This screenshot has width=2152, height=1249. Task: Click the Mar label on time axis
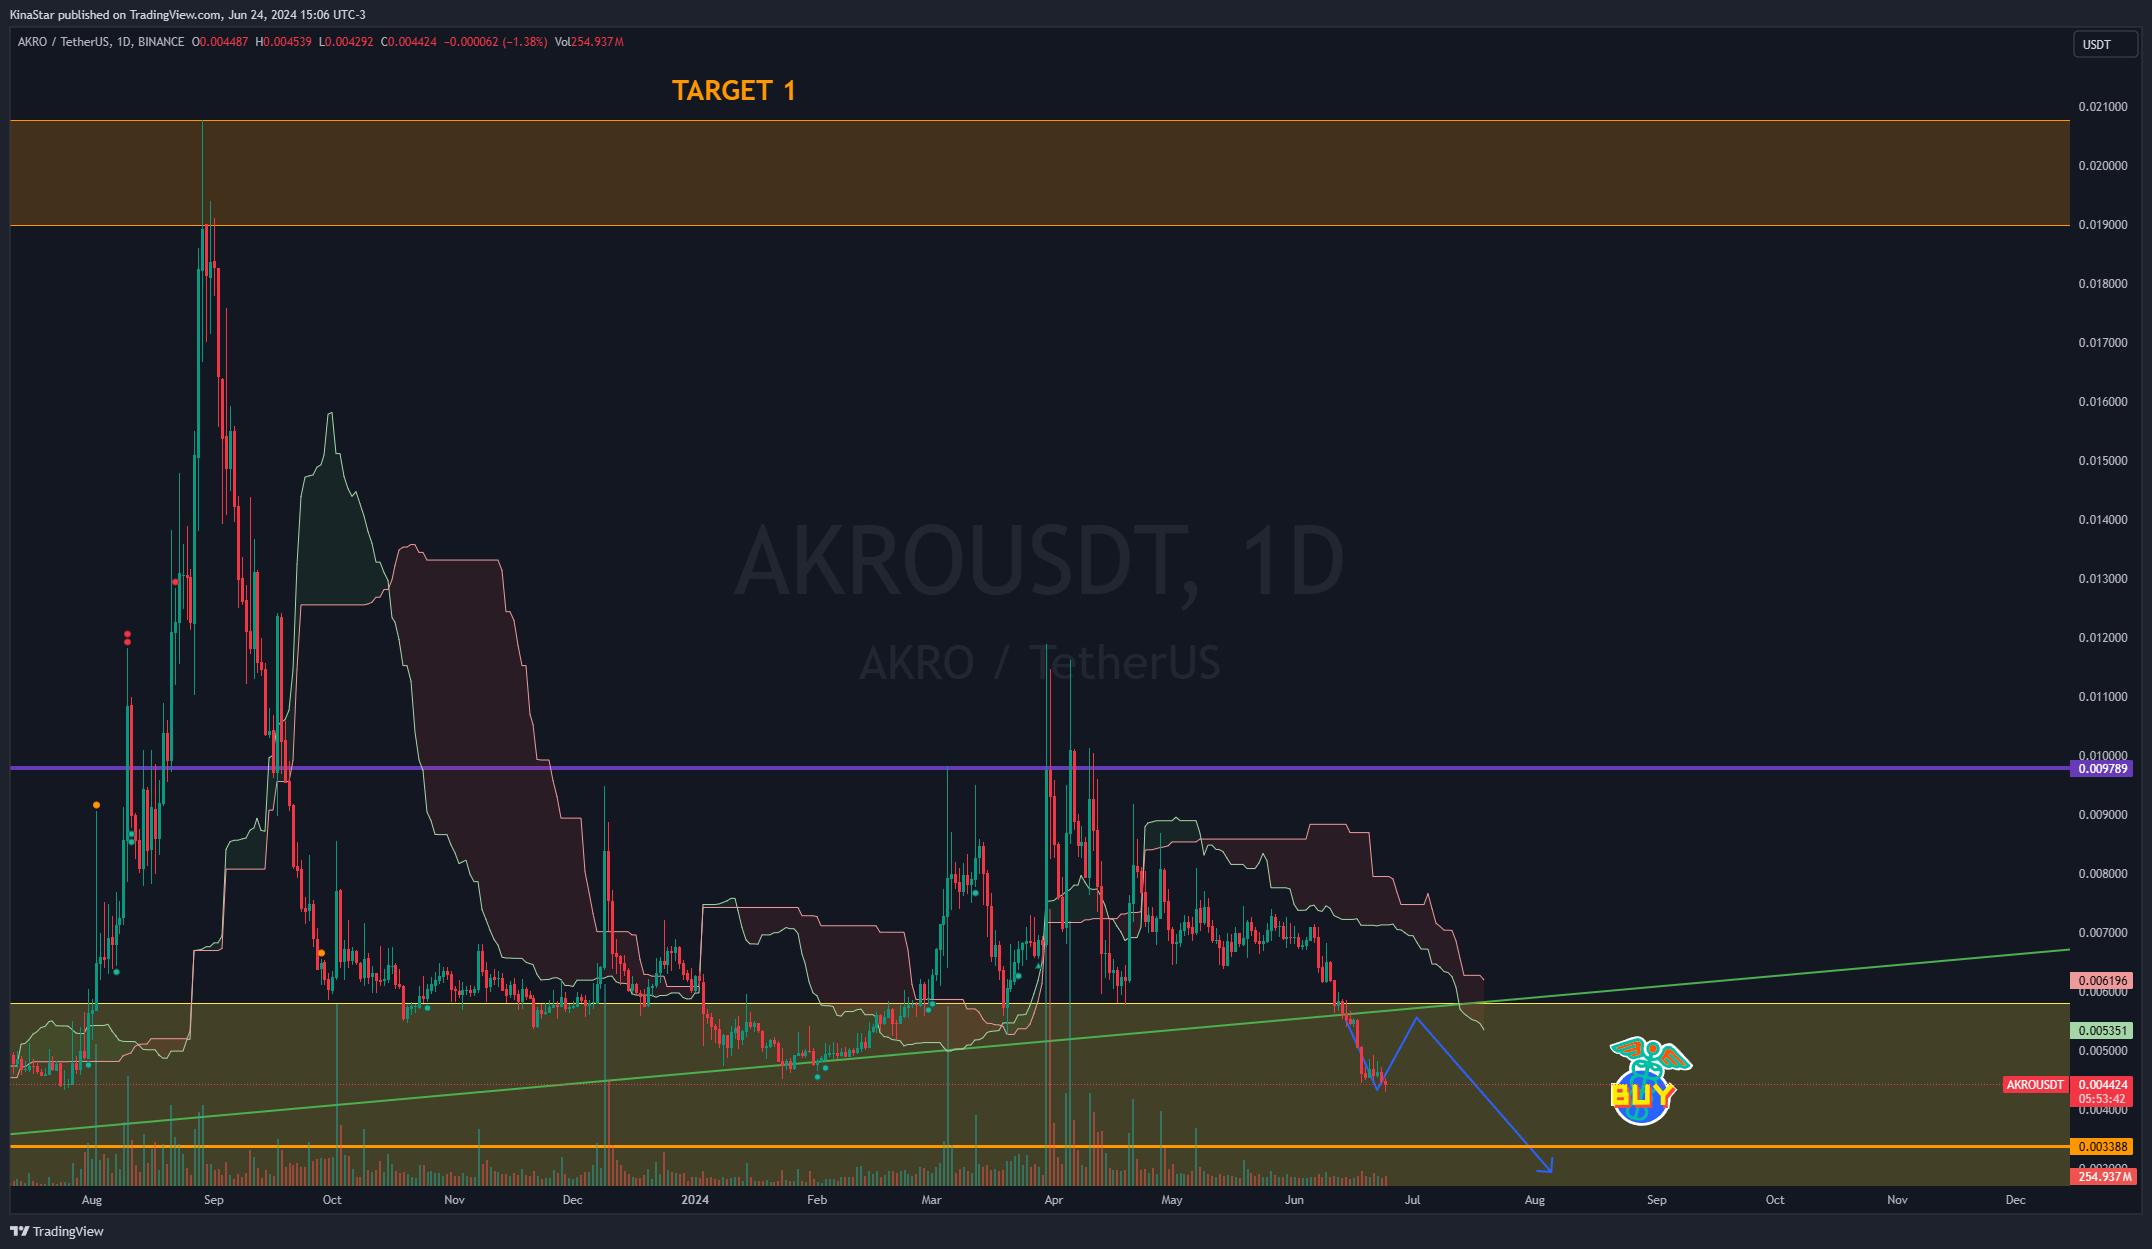click(x=931, y=1200)
